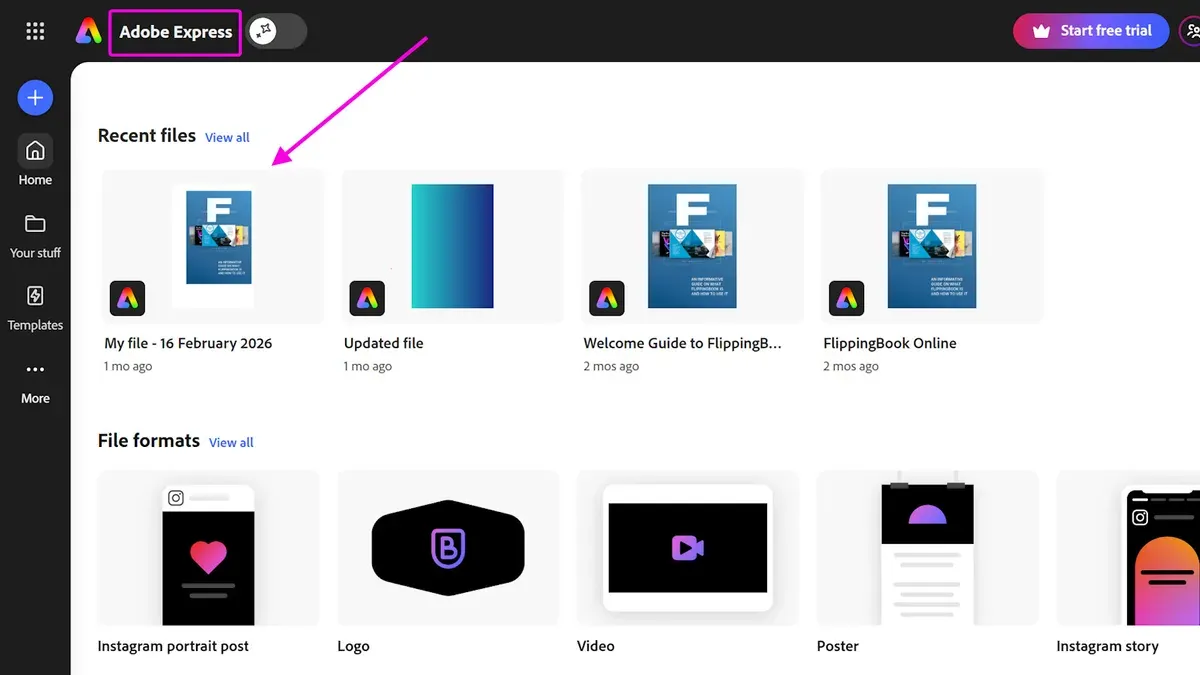Open the FlippingBook Online thumbnail
This screenshot has height=675, width=1200.
pyautogui.click(x=932, y=246)
